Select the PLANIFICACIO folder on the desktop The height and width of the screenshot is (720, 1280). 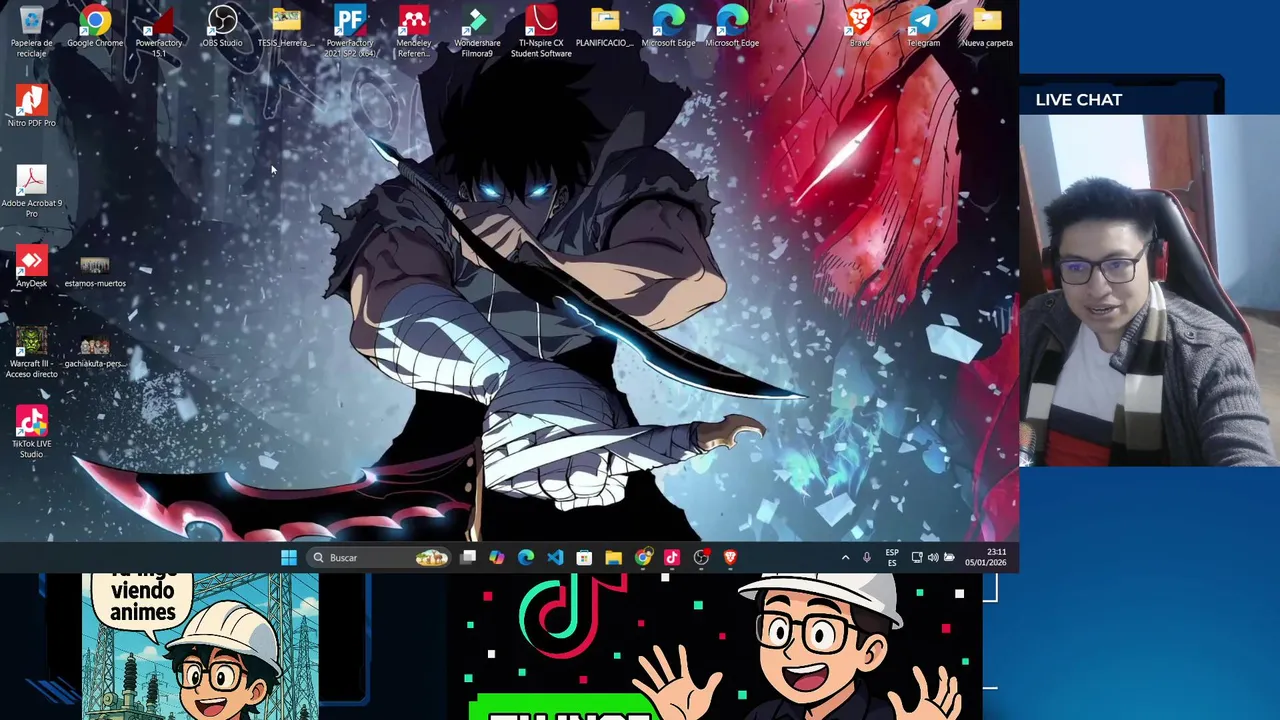[604, 27]
